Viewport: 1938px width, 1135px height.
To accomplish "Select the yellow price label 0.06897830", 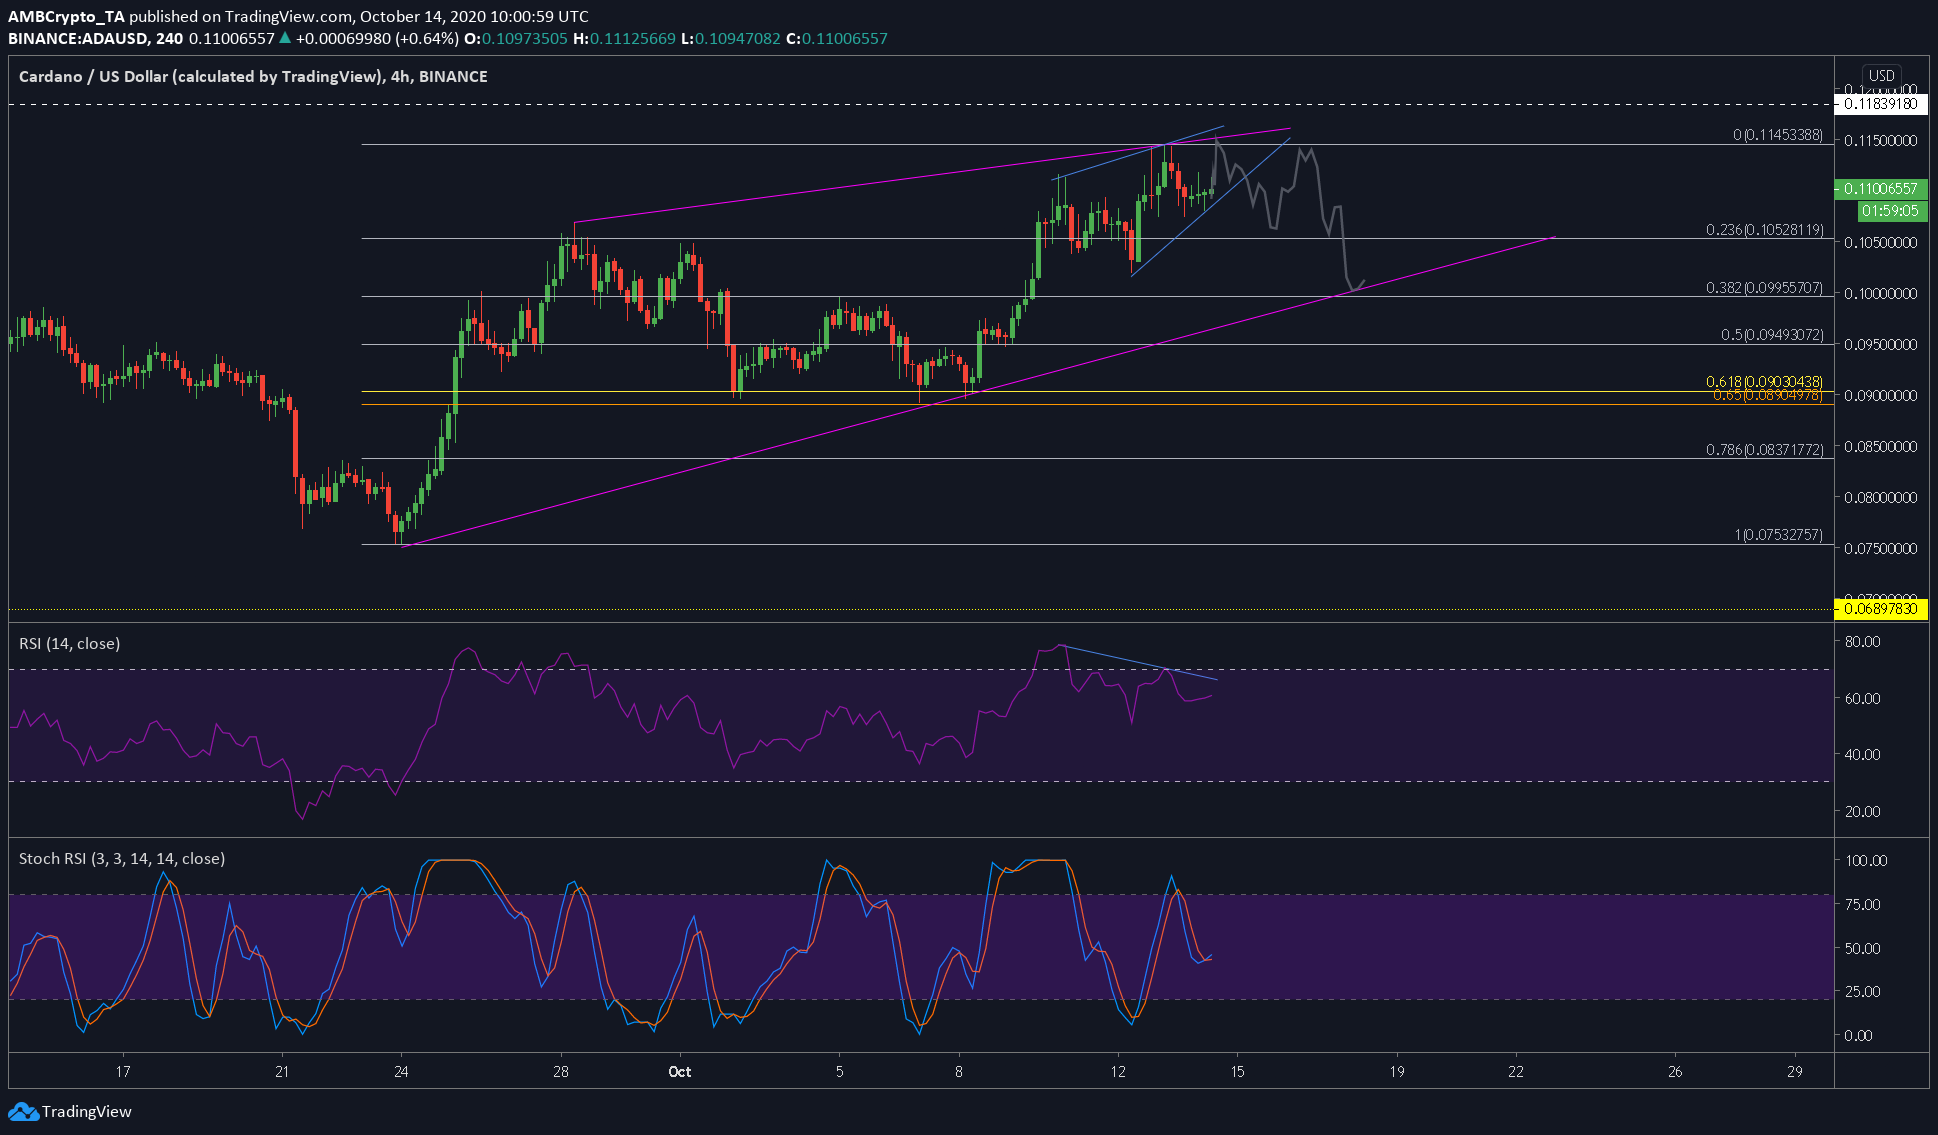I will [x=1879, y=608].
